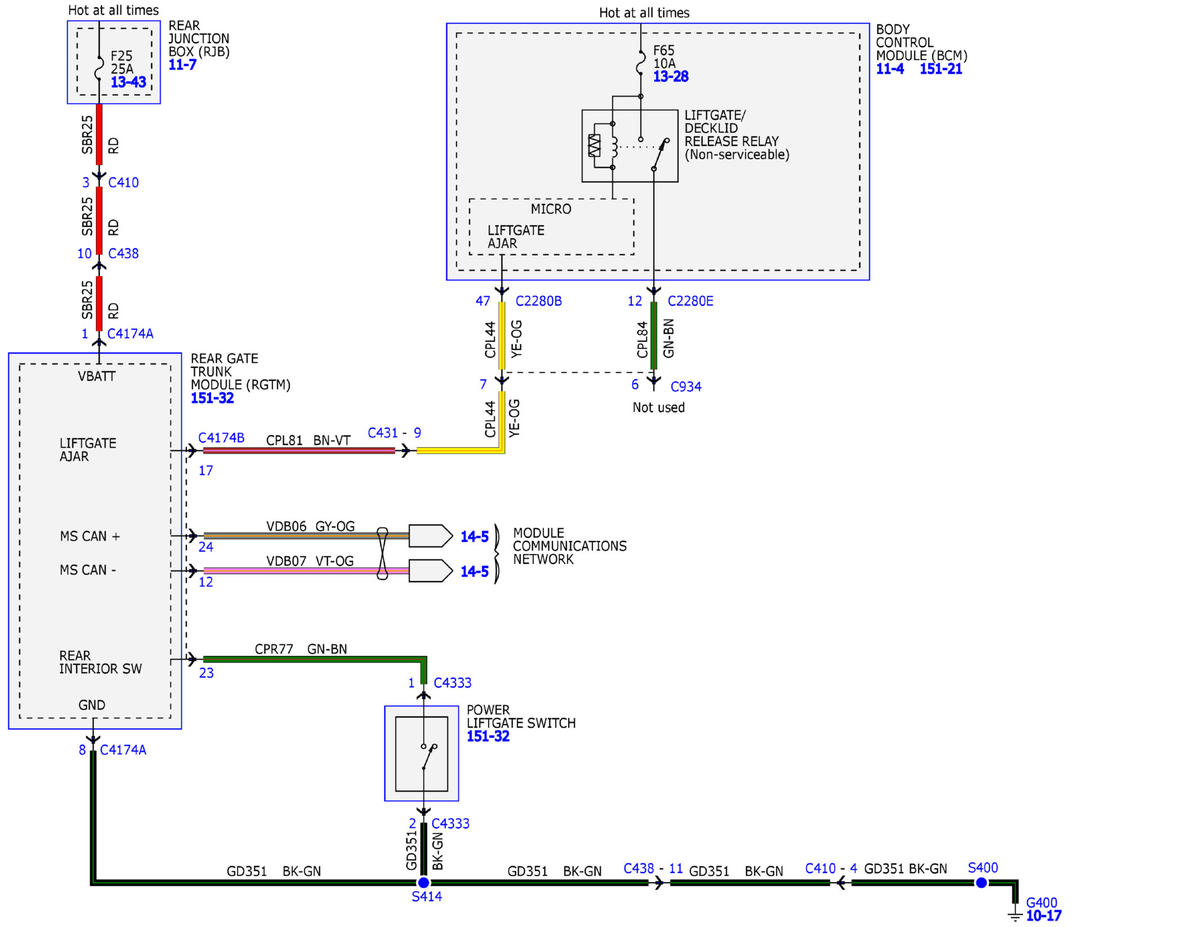This screenshot has height=927, width=1200.
Task: Click the MS CAN + pin label
Action: click(x=90, y=537)
